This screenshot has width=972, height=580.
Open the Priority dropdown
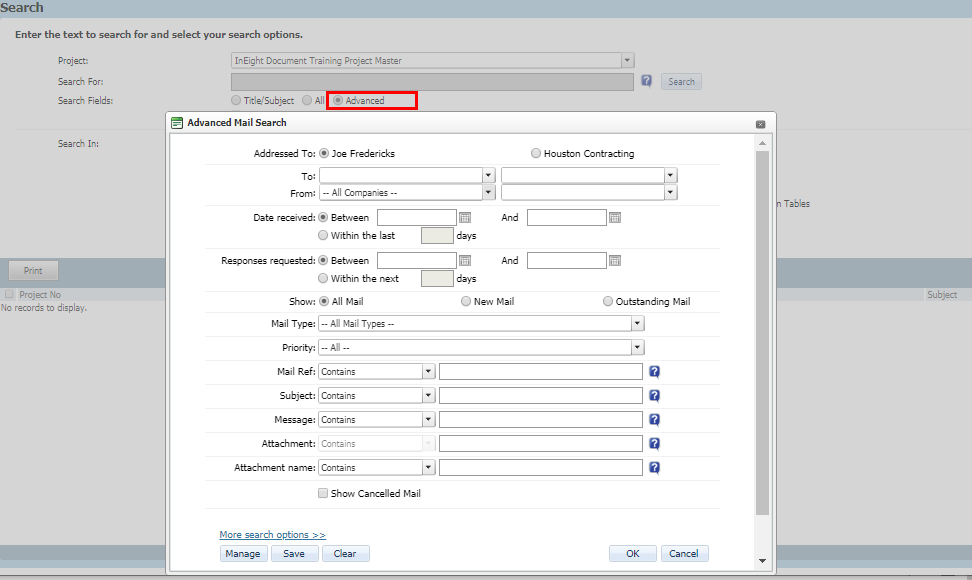(x=637, y=347)
